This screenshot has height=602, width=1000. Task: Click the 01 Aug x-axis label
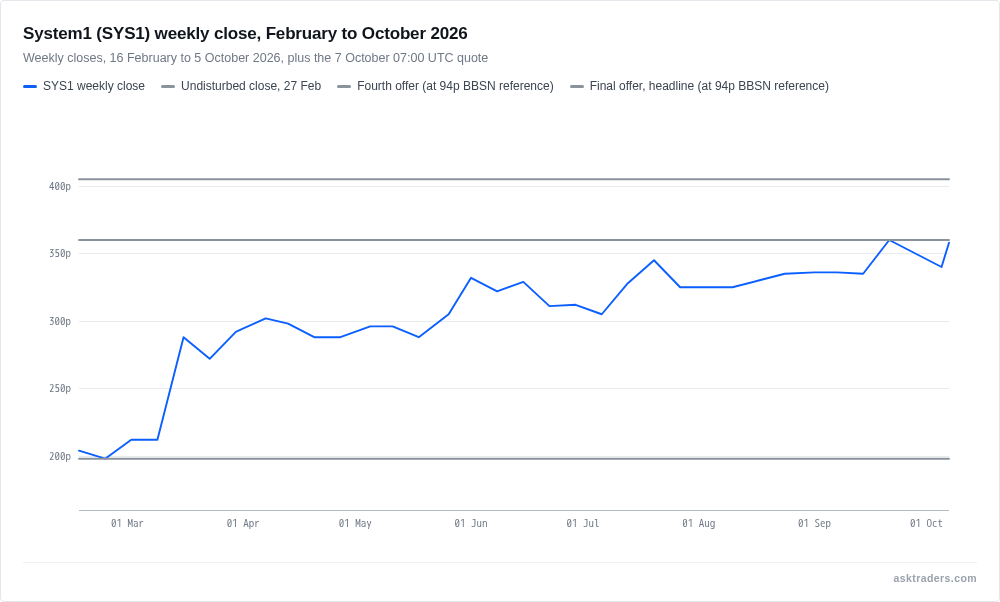point(698,524)
